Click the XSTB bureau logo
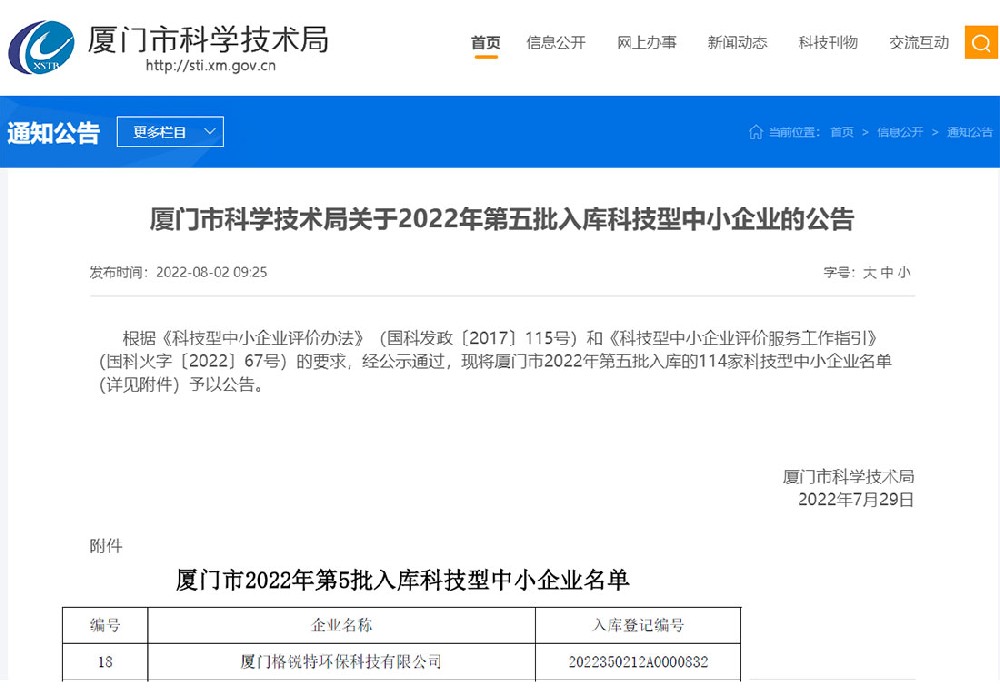Image resolution: width=1000 pixels, height=690 pixels. tap(41, 47)
